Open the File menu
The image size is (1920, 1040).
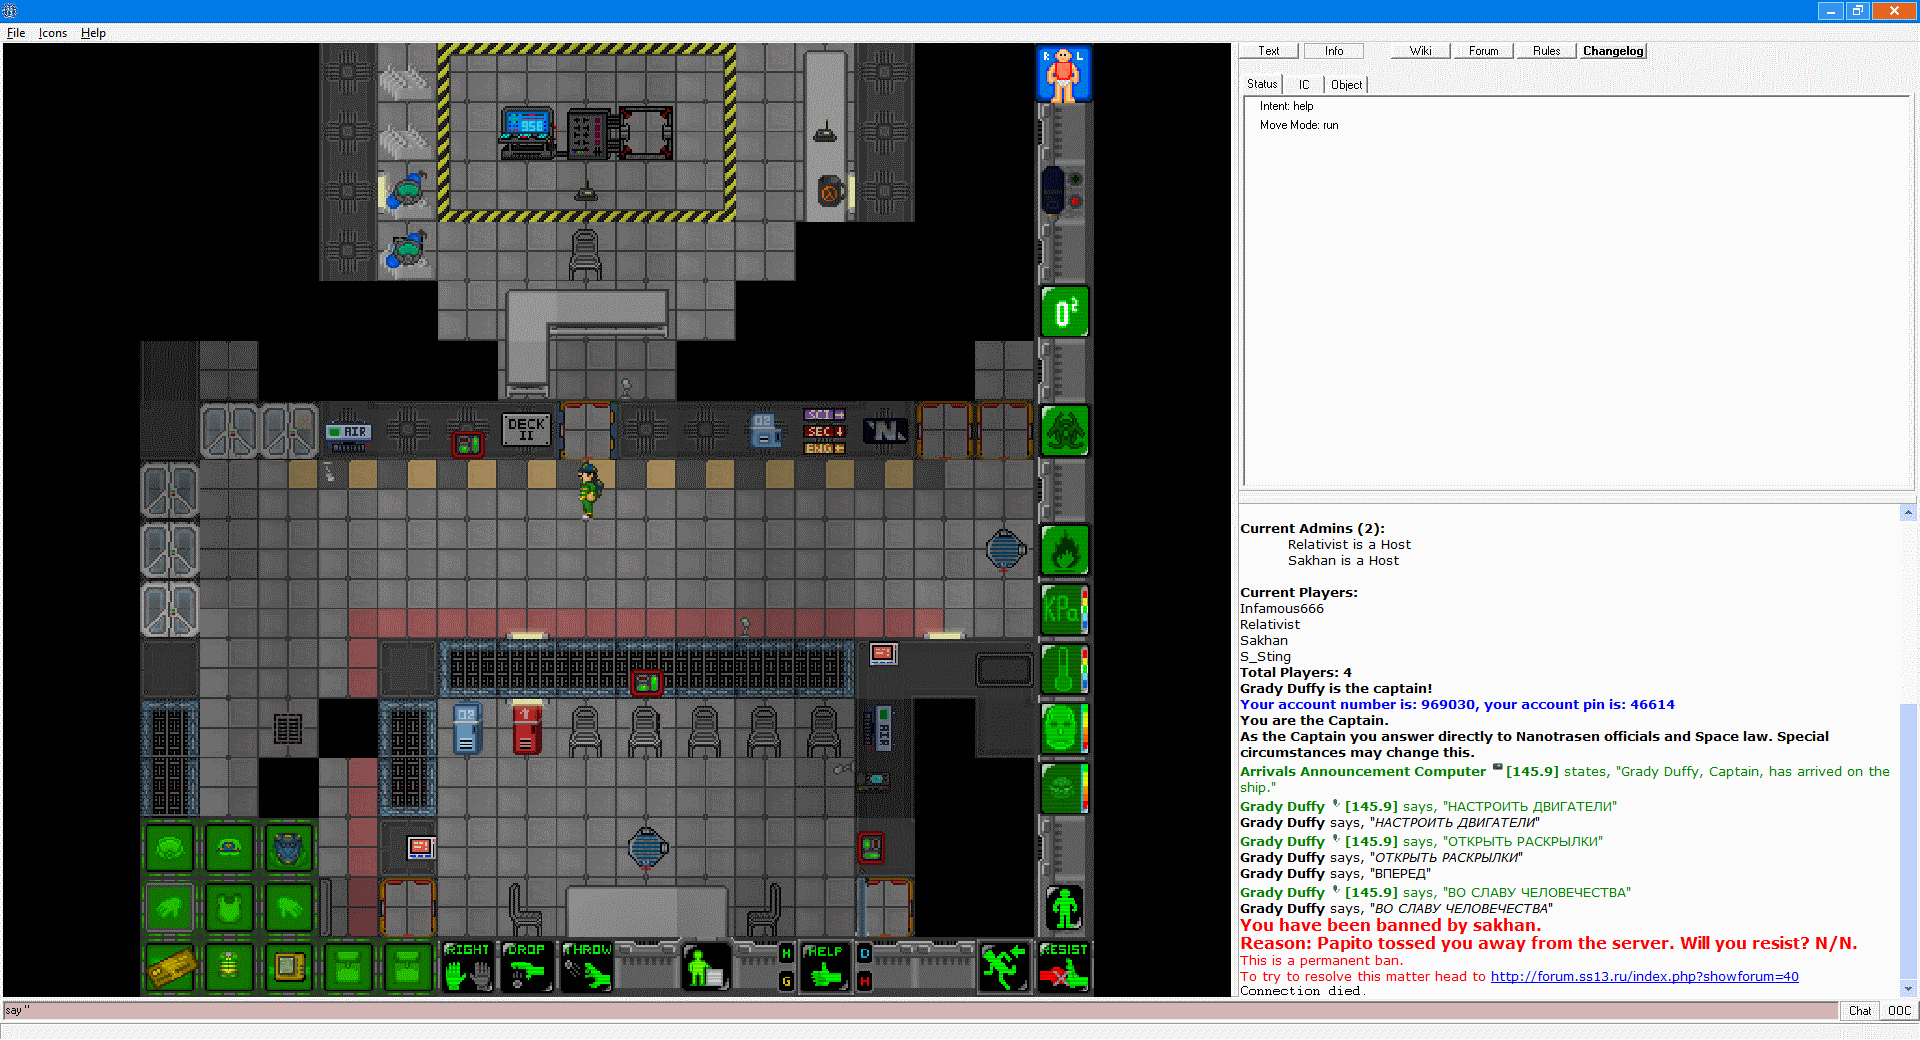(16, 33)
